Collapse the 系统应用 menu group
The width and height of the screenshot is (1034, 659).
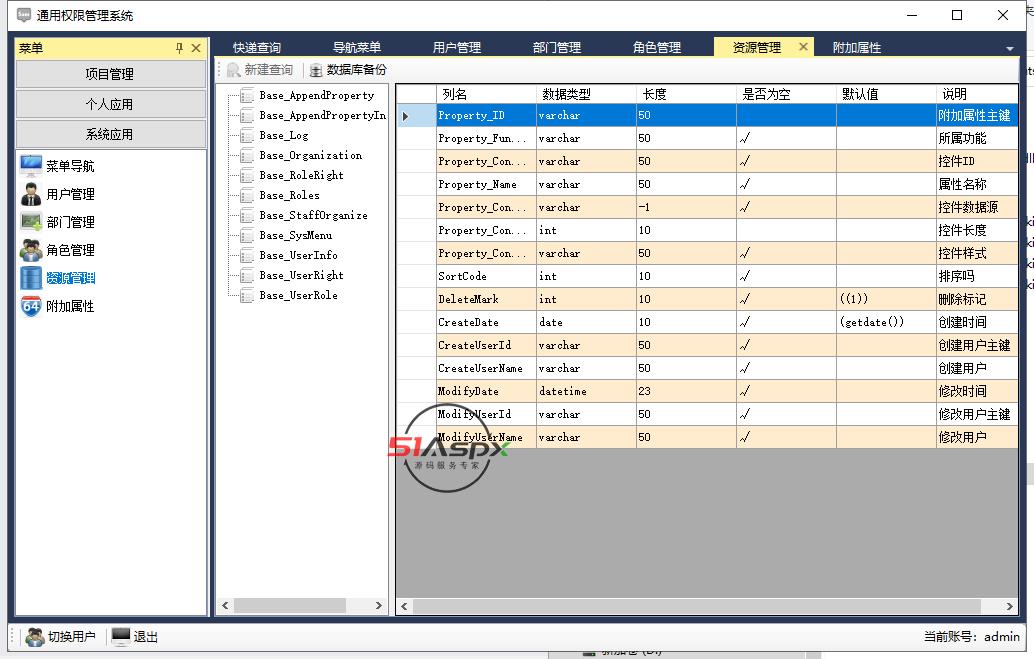110,135
